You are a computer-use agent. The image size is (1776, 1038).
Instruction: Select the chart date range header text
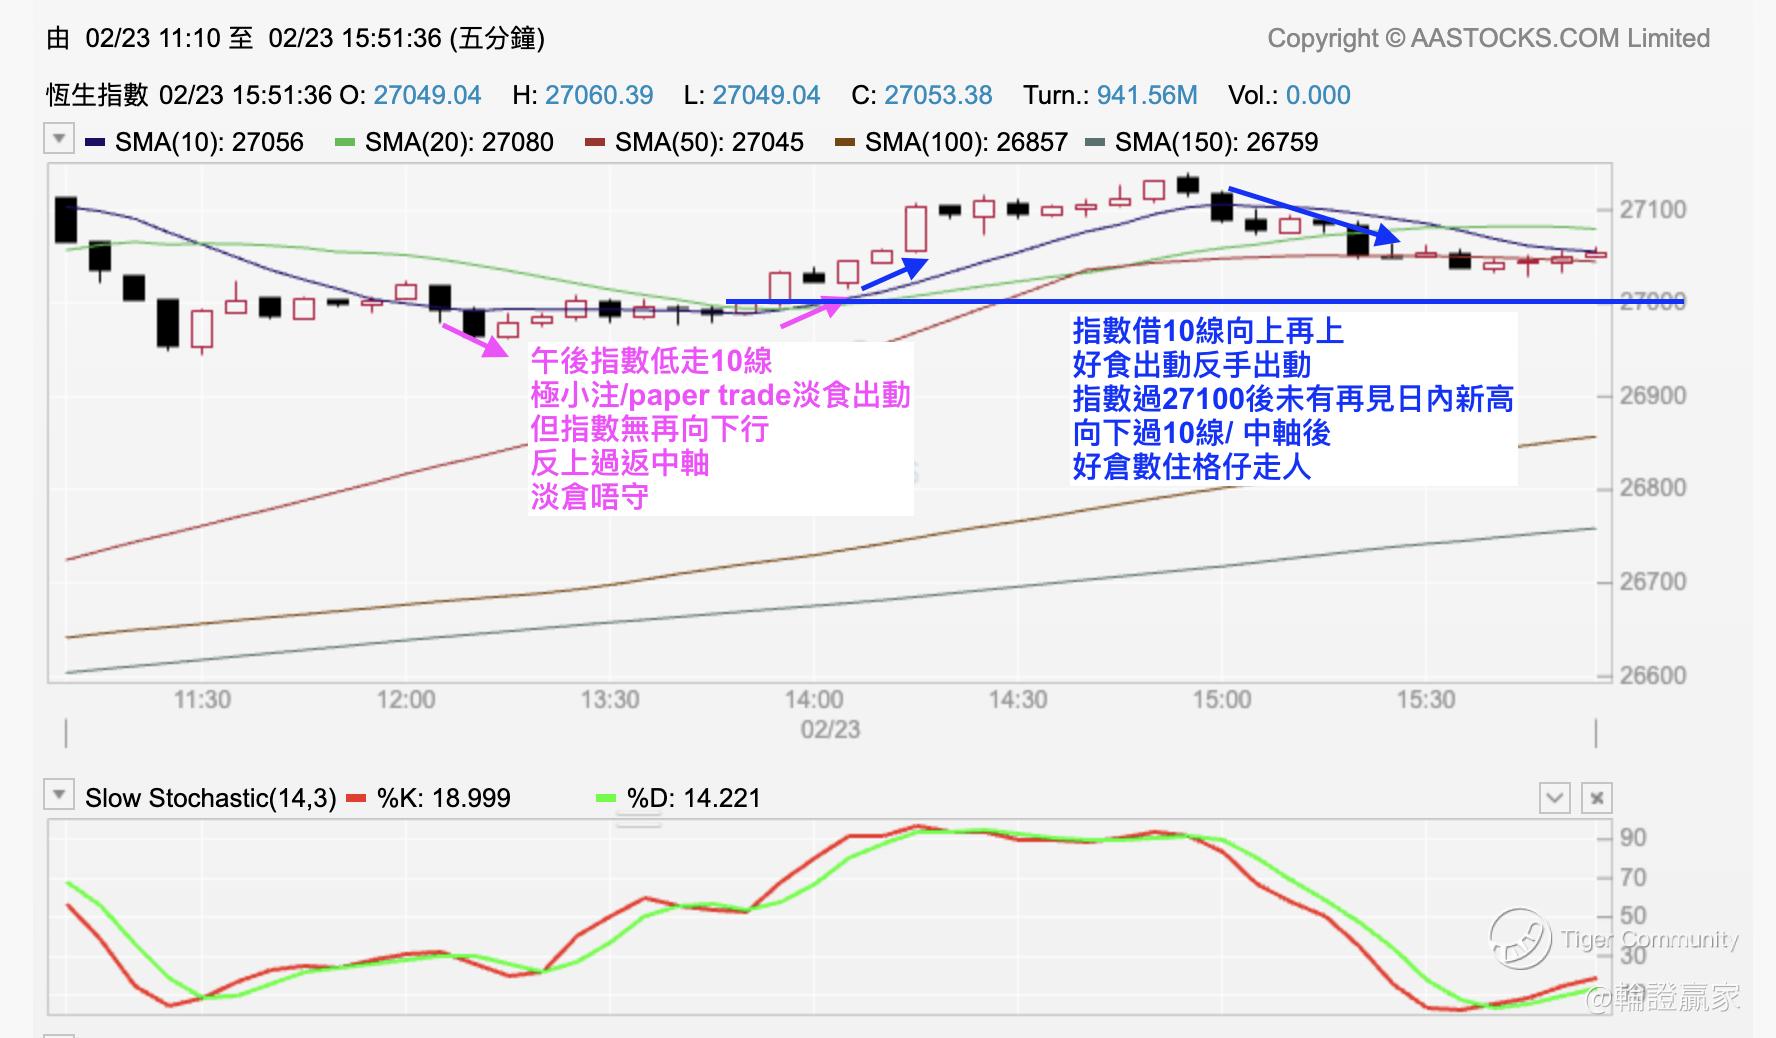click(296, 38)
